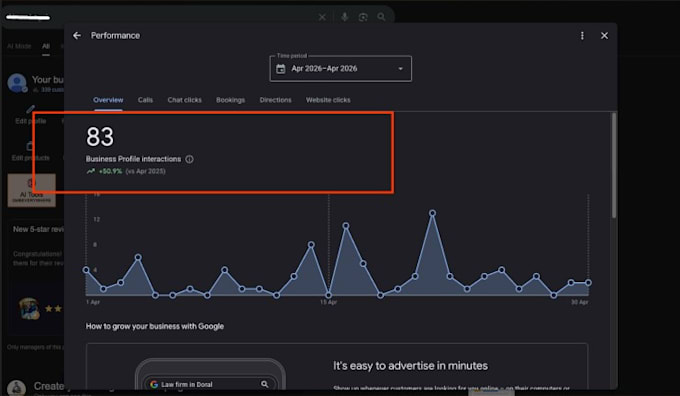Viewport: 680px width, 396px height.
Task: Click the first data point at 1 Apr
Action: click(86, 270)
